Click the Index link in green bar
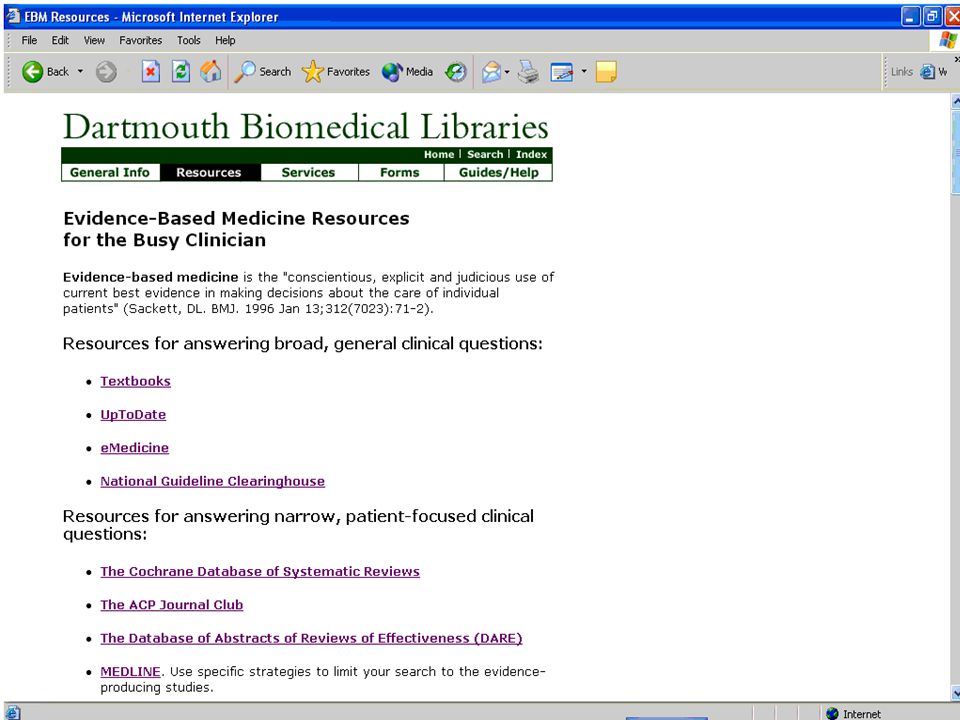960x720 pixels. pos(531,154)
